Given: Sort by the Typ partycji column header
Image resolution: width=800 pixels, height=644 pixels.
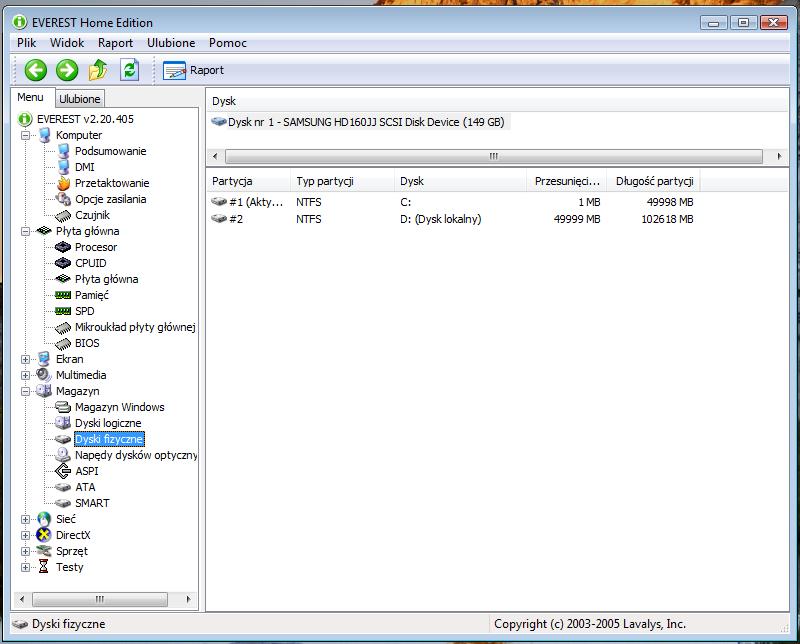Looking at the screenshot, I should coord(342,181).
